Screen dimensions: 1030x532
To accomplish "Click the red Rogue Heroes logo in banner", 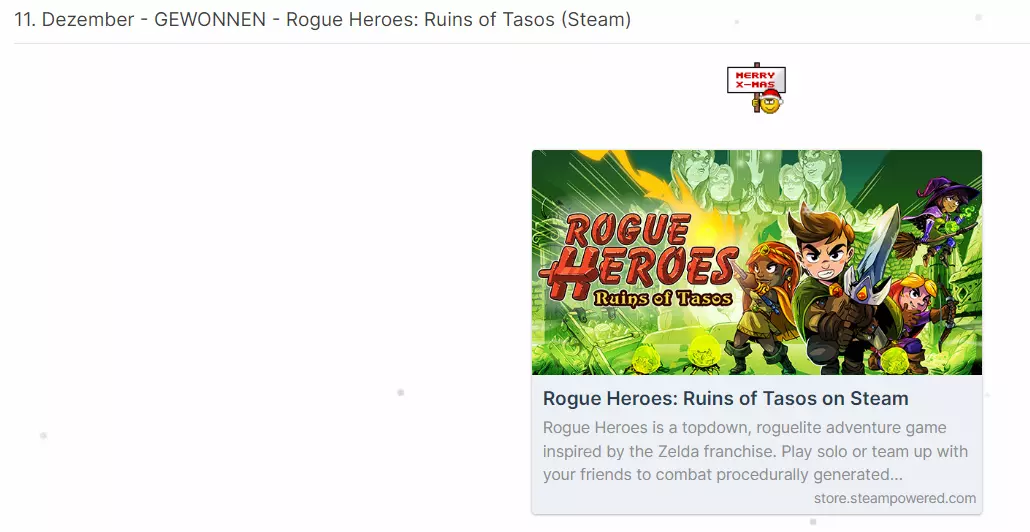I will [637, 259].
